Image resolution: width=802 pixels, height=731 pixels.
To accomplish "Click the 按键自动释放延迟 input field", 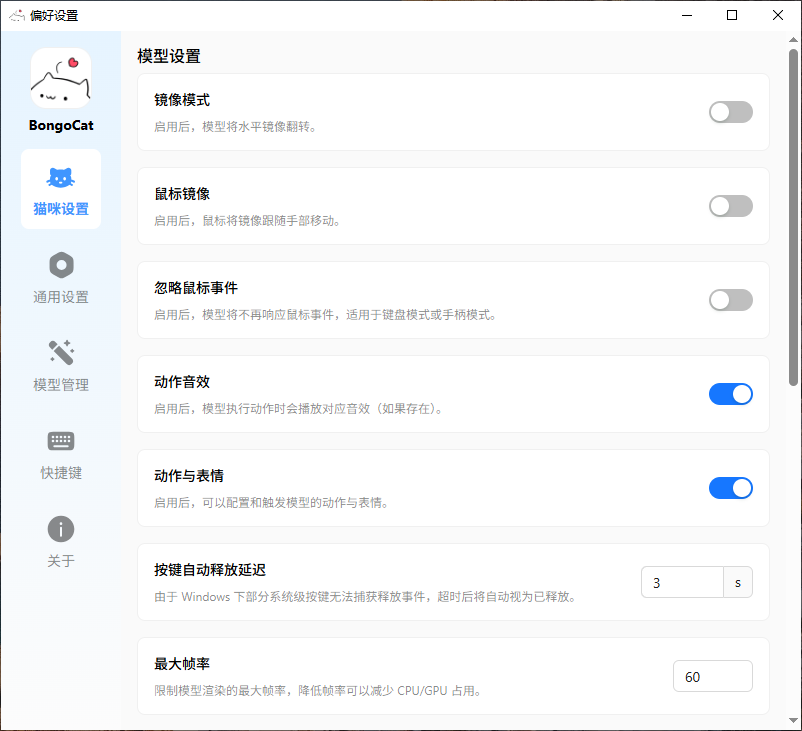I will [682, 582].
